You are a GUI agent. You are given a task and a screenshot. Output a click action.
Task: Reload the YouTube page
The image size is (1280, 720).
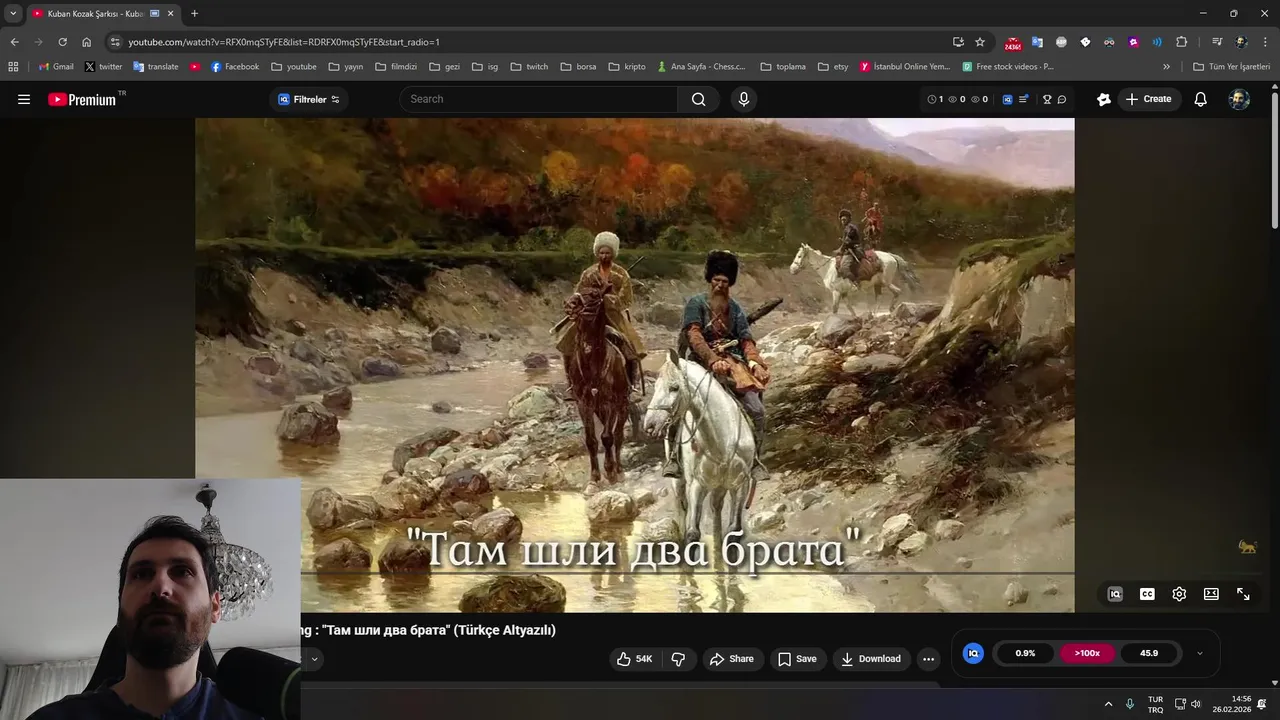[62, 42]
